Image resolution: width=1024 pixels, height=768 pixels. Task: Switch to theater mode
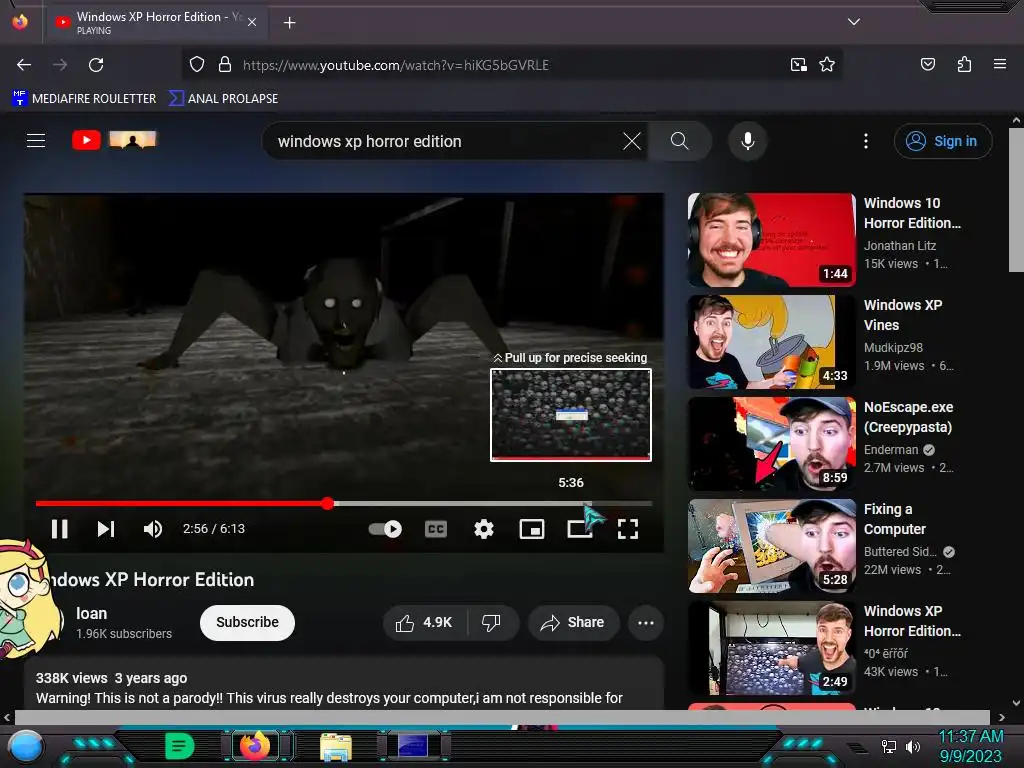point(579,529)
